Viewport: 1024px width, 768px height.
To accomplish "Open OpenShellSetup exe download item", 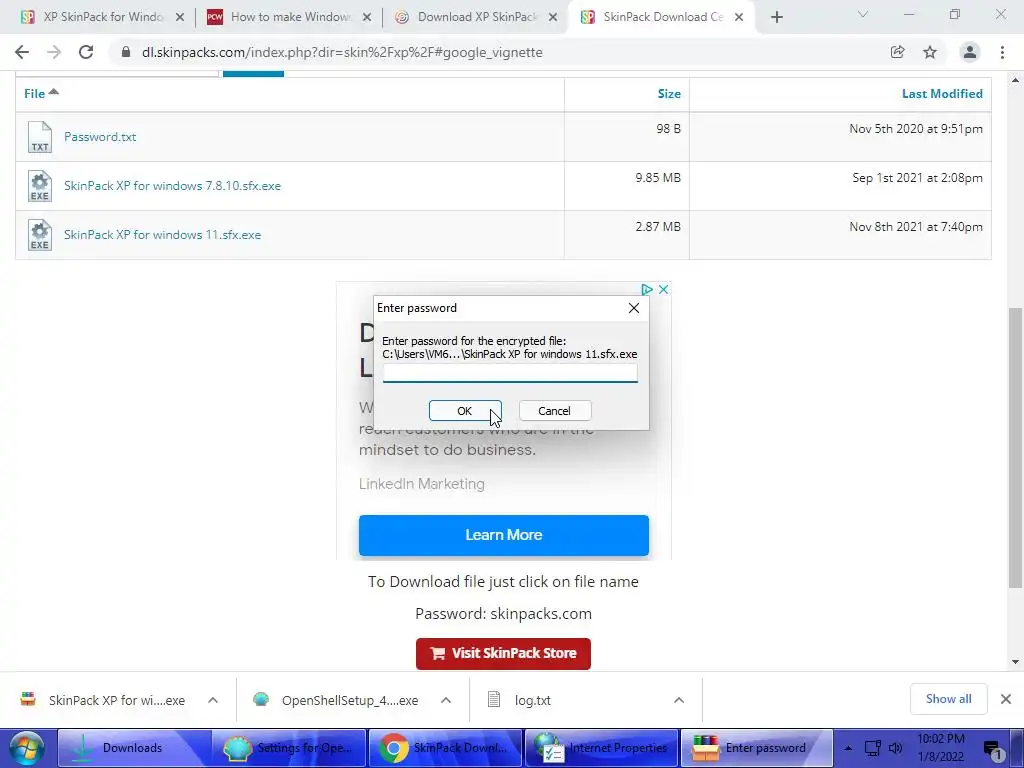I will pyautogui.click(x=336, y=700).
